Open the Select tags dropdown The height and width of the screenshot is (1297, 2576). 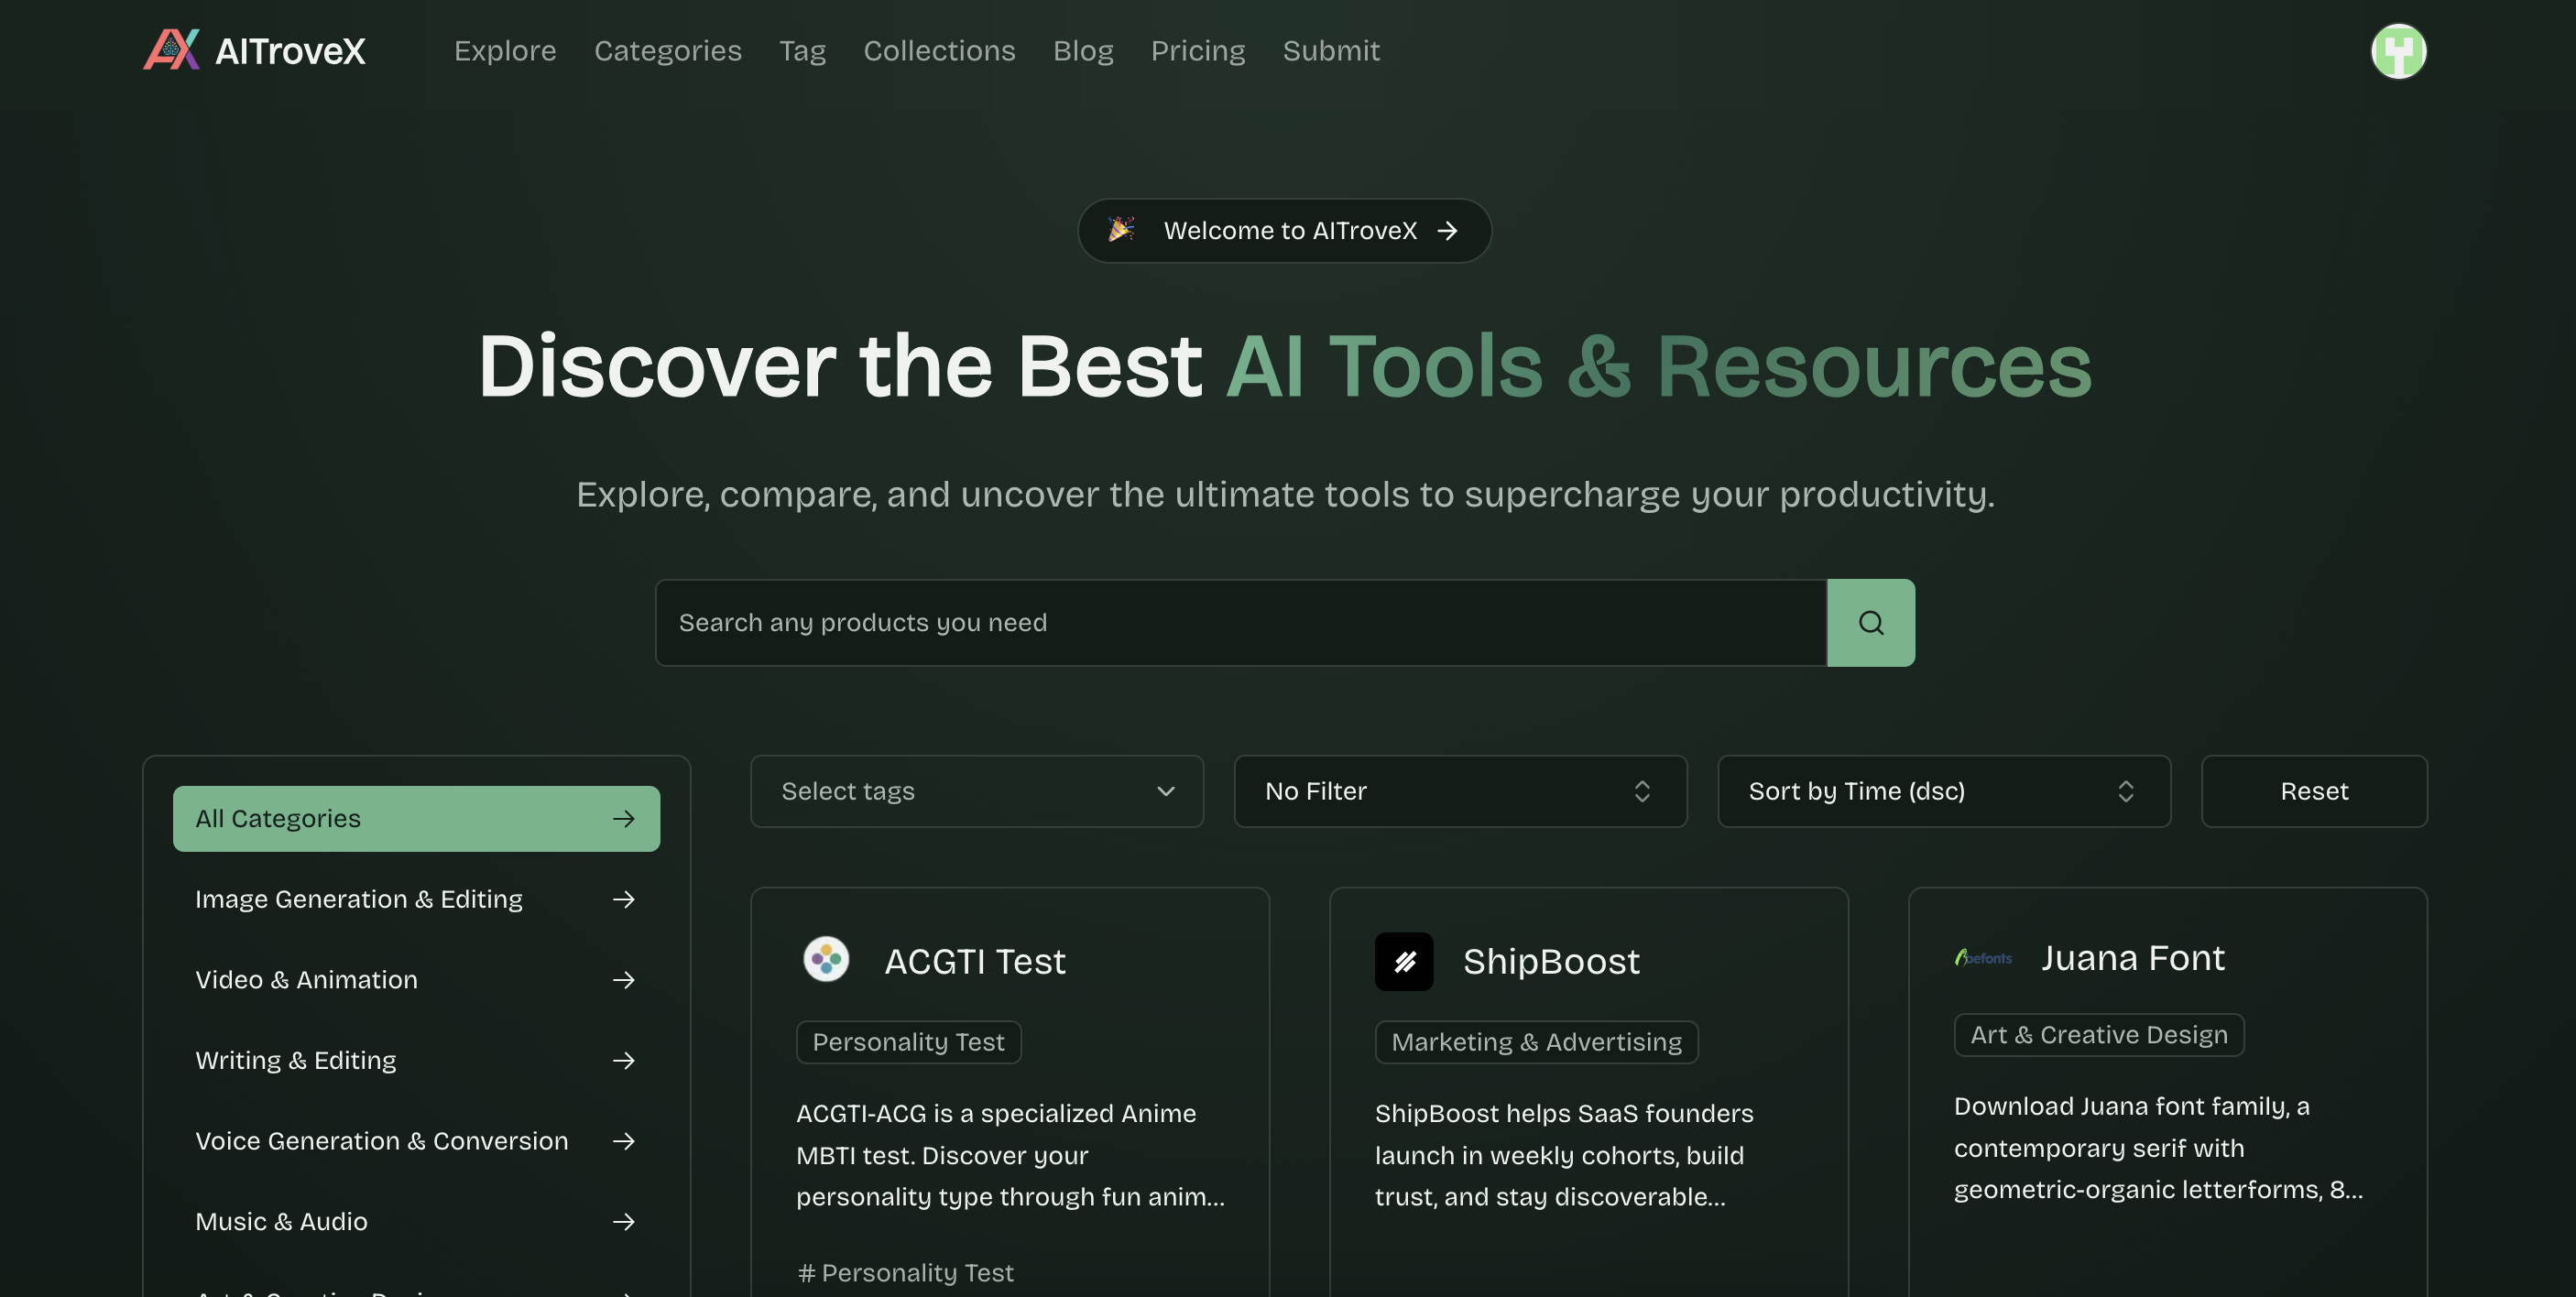(976, 791)
